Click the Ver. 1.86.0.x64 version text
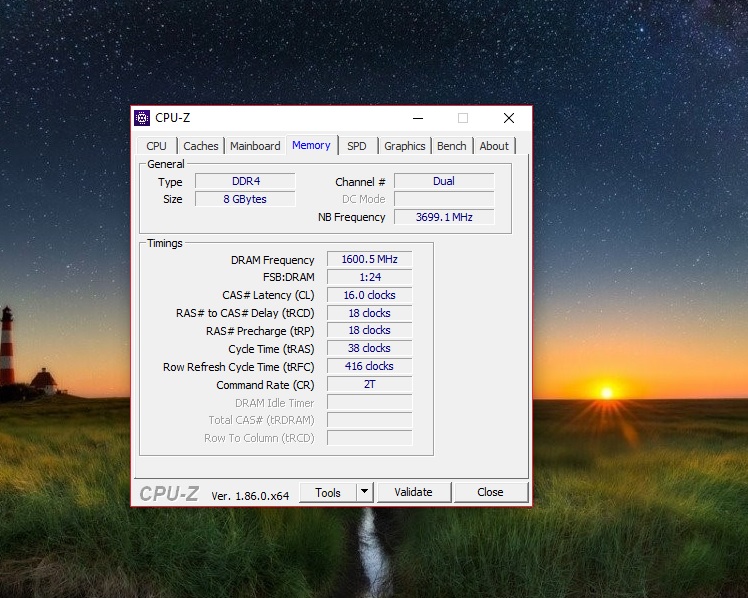This screenshot has width=748, height=598. tap(250, 496)
